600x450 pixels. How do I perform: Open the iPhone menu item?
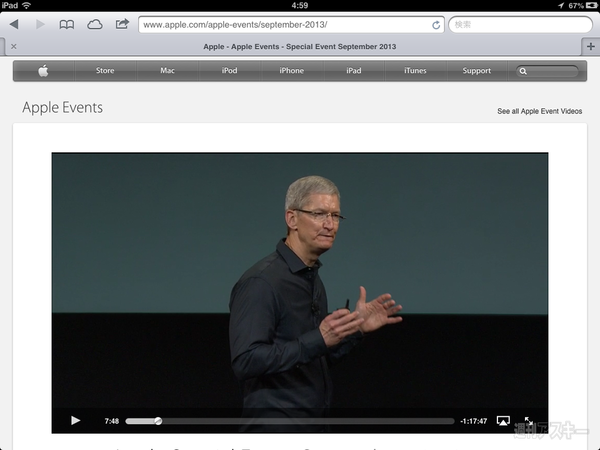tap(292, 71)
